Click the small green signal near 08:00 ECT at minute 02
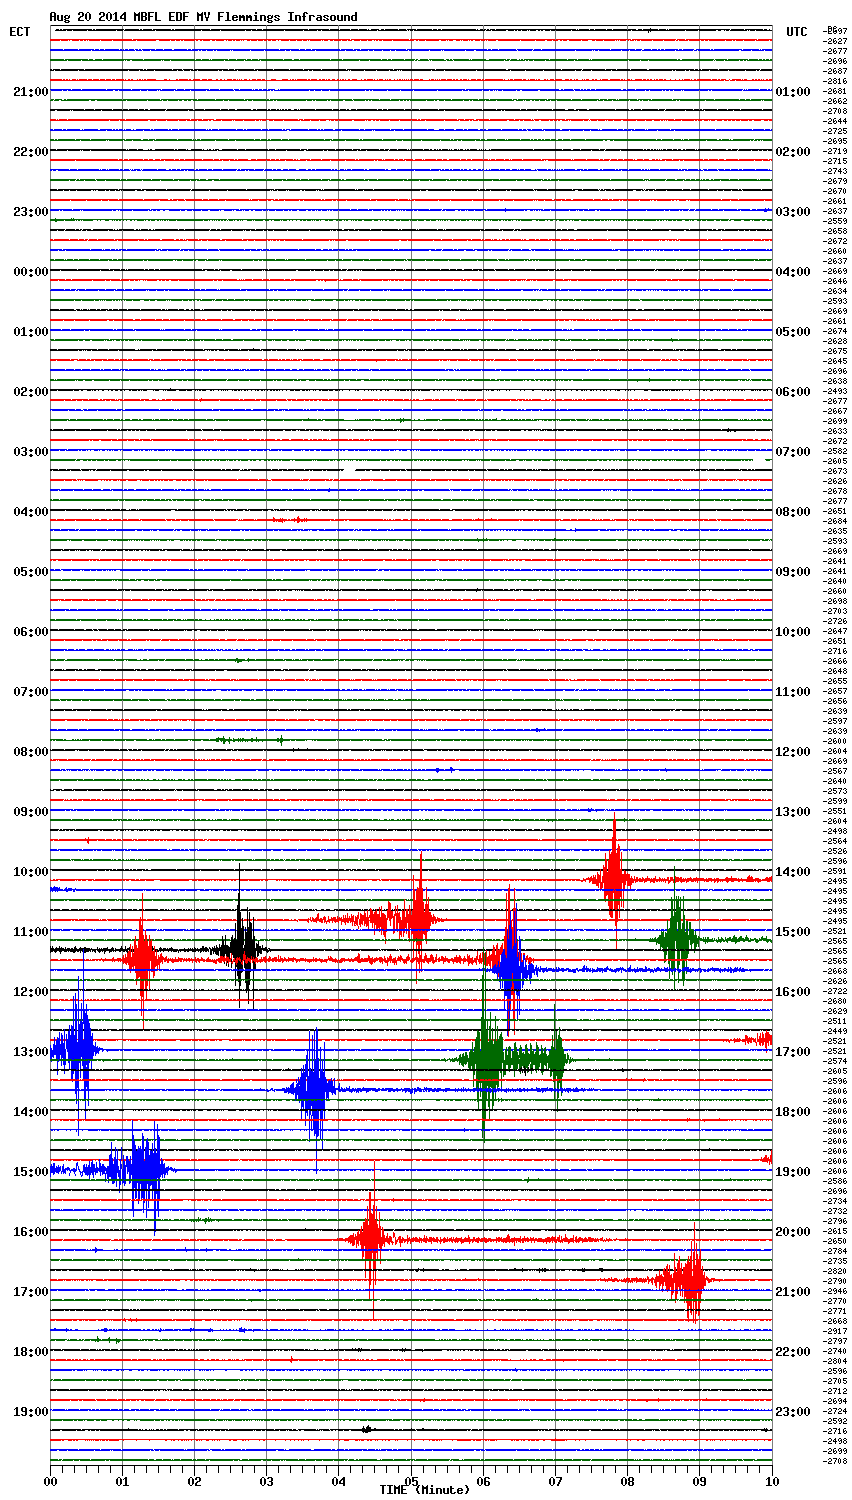The width and height of the screenshot is (852, 1500). 250,740
